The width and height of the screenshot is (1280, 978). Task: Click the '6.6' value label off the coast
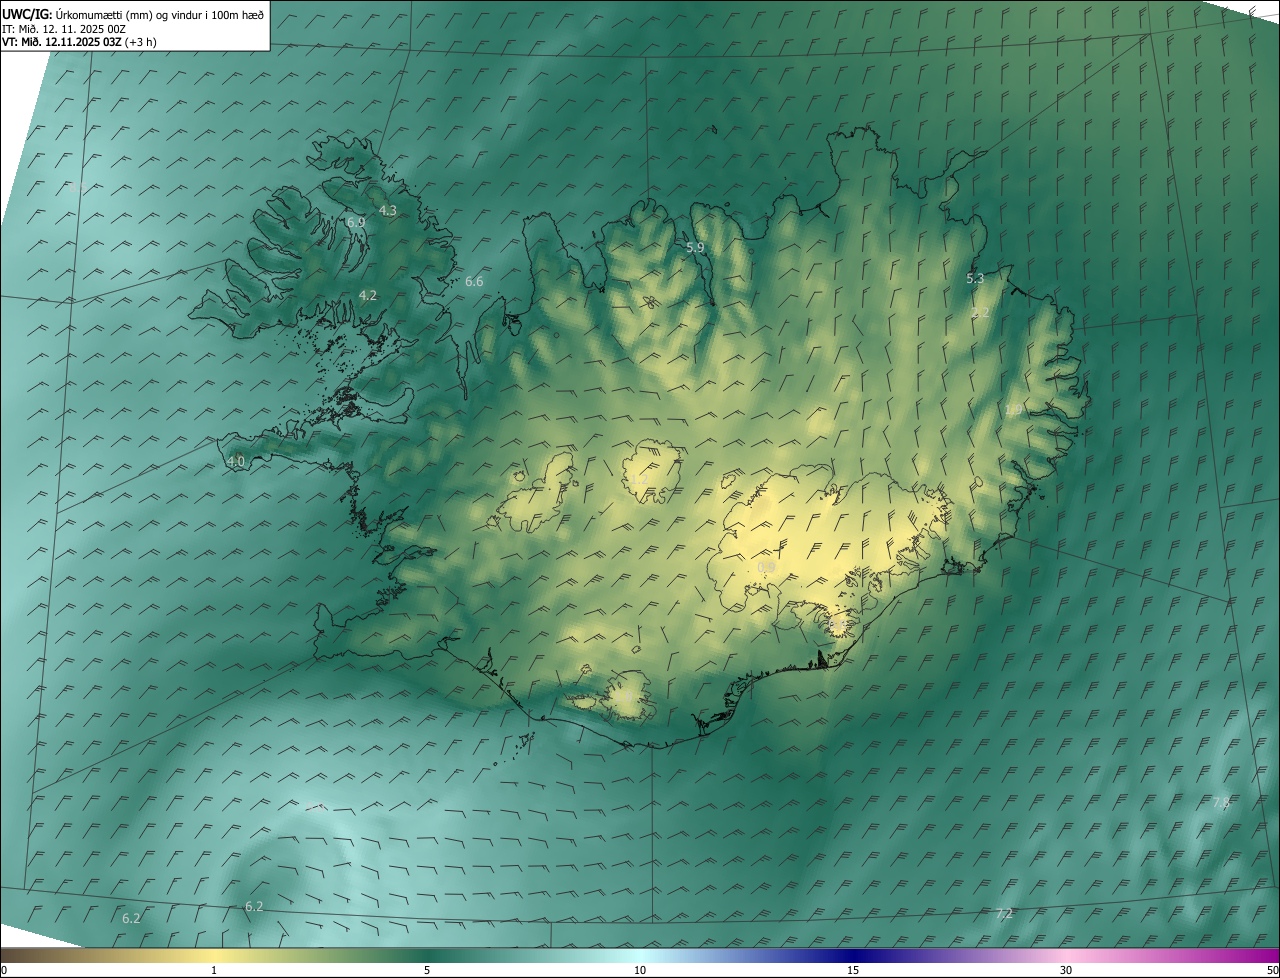[474, 282]
